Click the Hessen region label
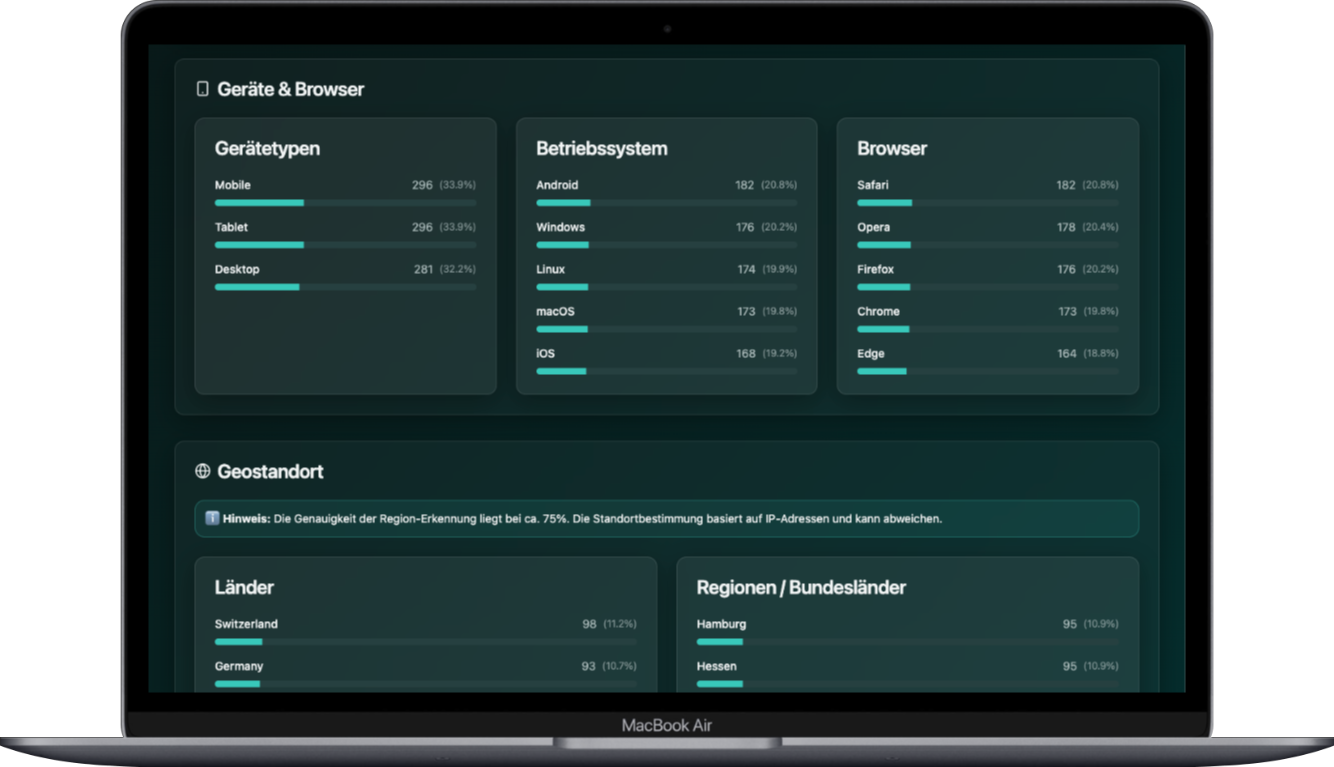Image resolution: width=1334 pixels, height=767 pixels. (x=716, y=666)
